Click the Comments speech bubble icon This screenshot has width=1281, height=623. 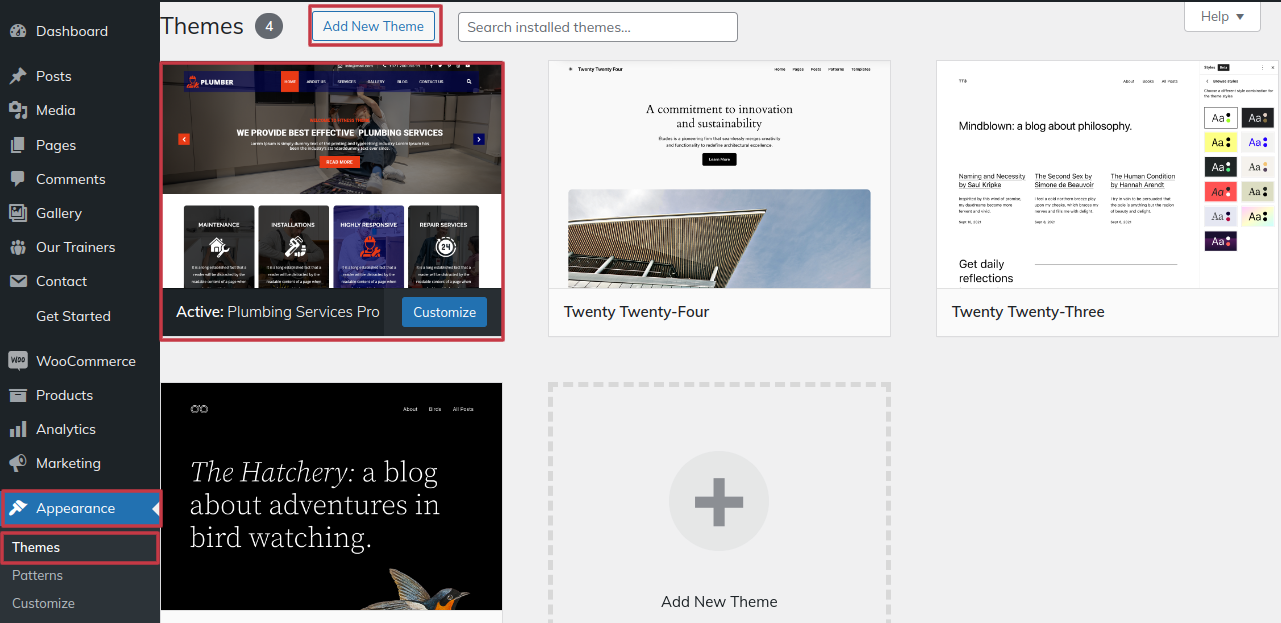pos(17,179)
